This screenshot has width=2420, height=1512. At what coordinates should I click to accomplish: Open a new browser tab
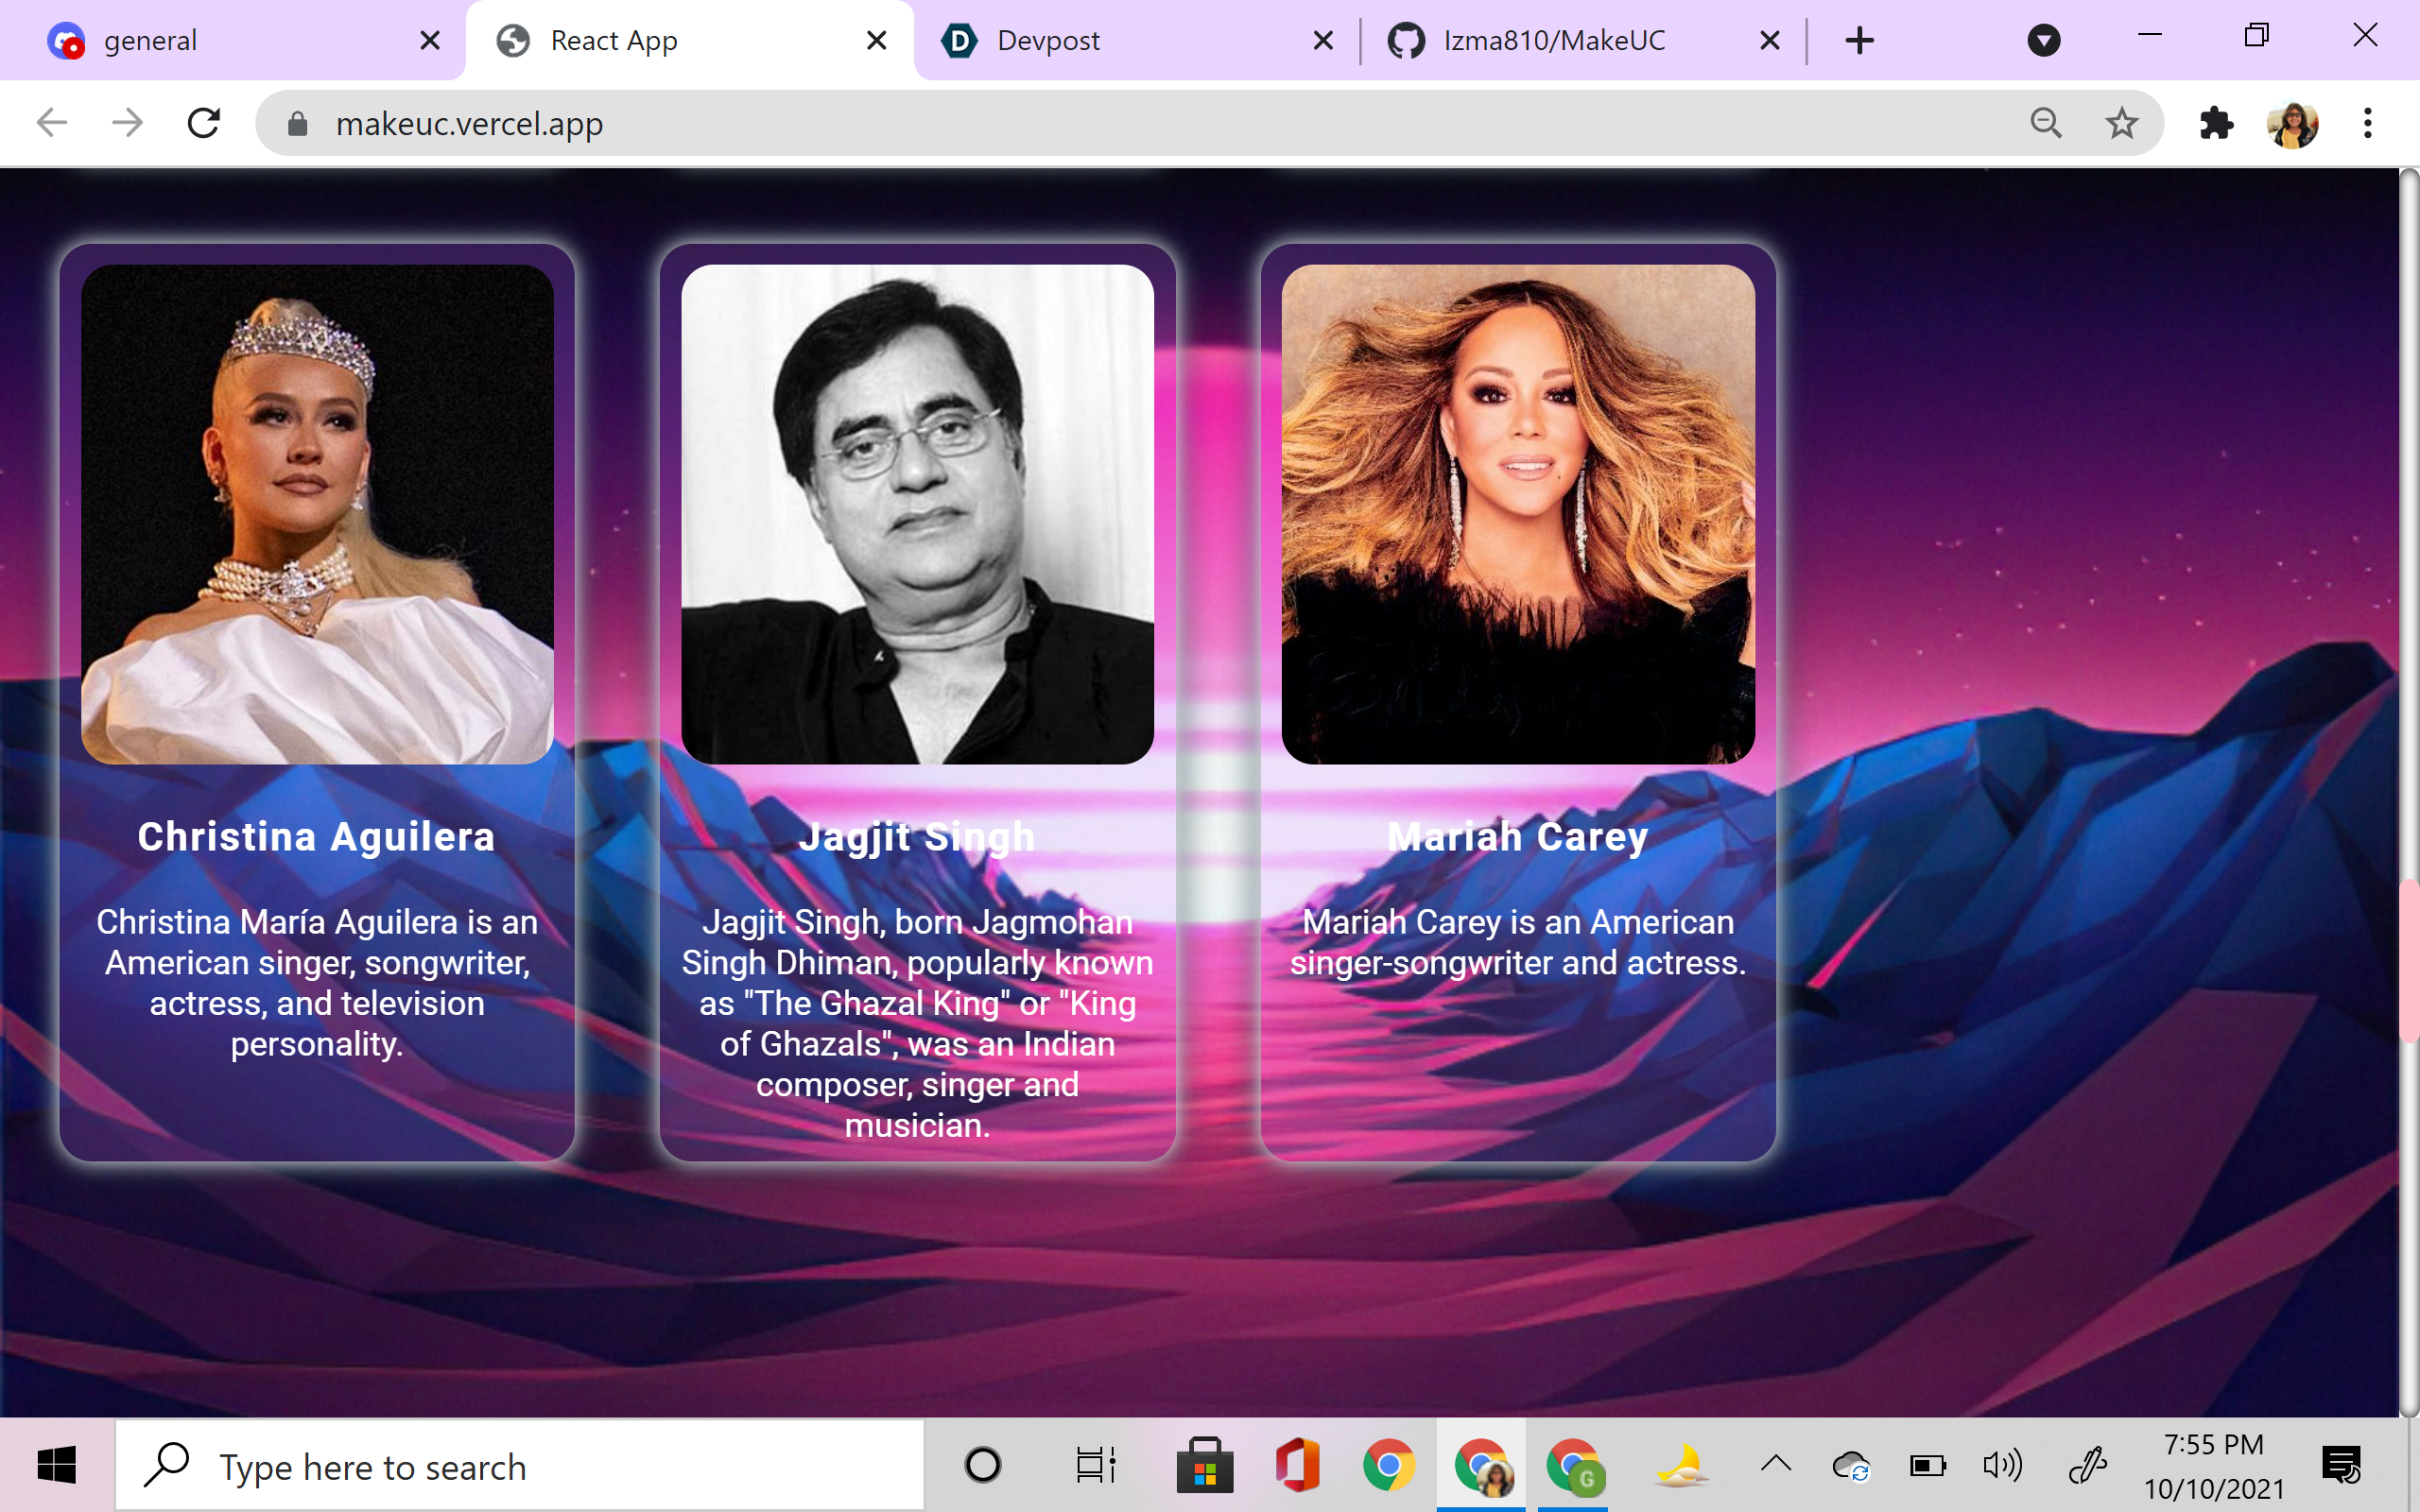(1859, 40)
